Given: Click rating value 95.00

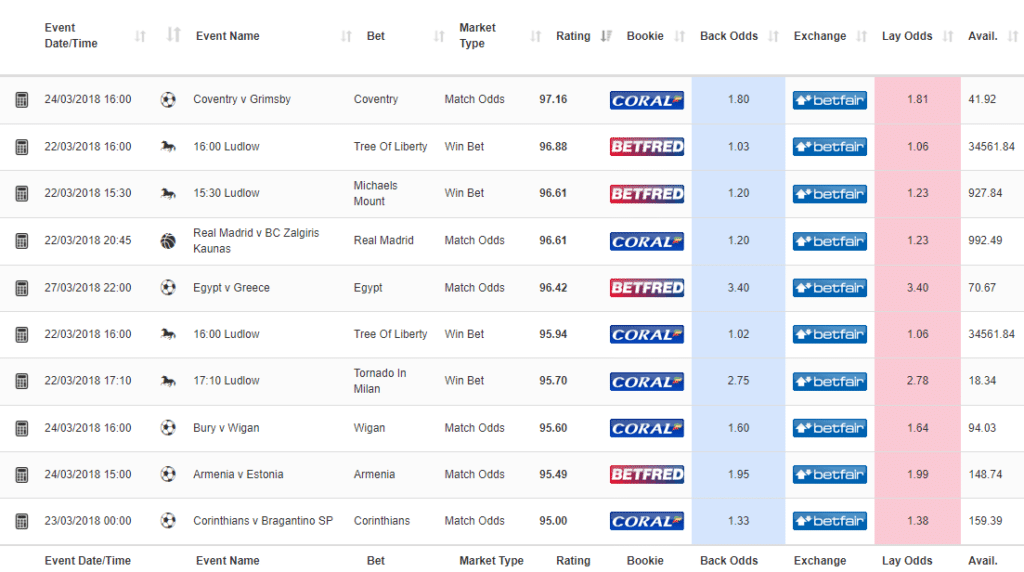Looking at the screenshot, I should coord(553,520).
